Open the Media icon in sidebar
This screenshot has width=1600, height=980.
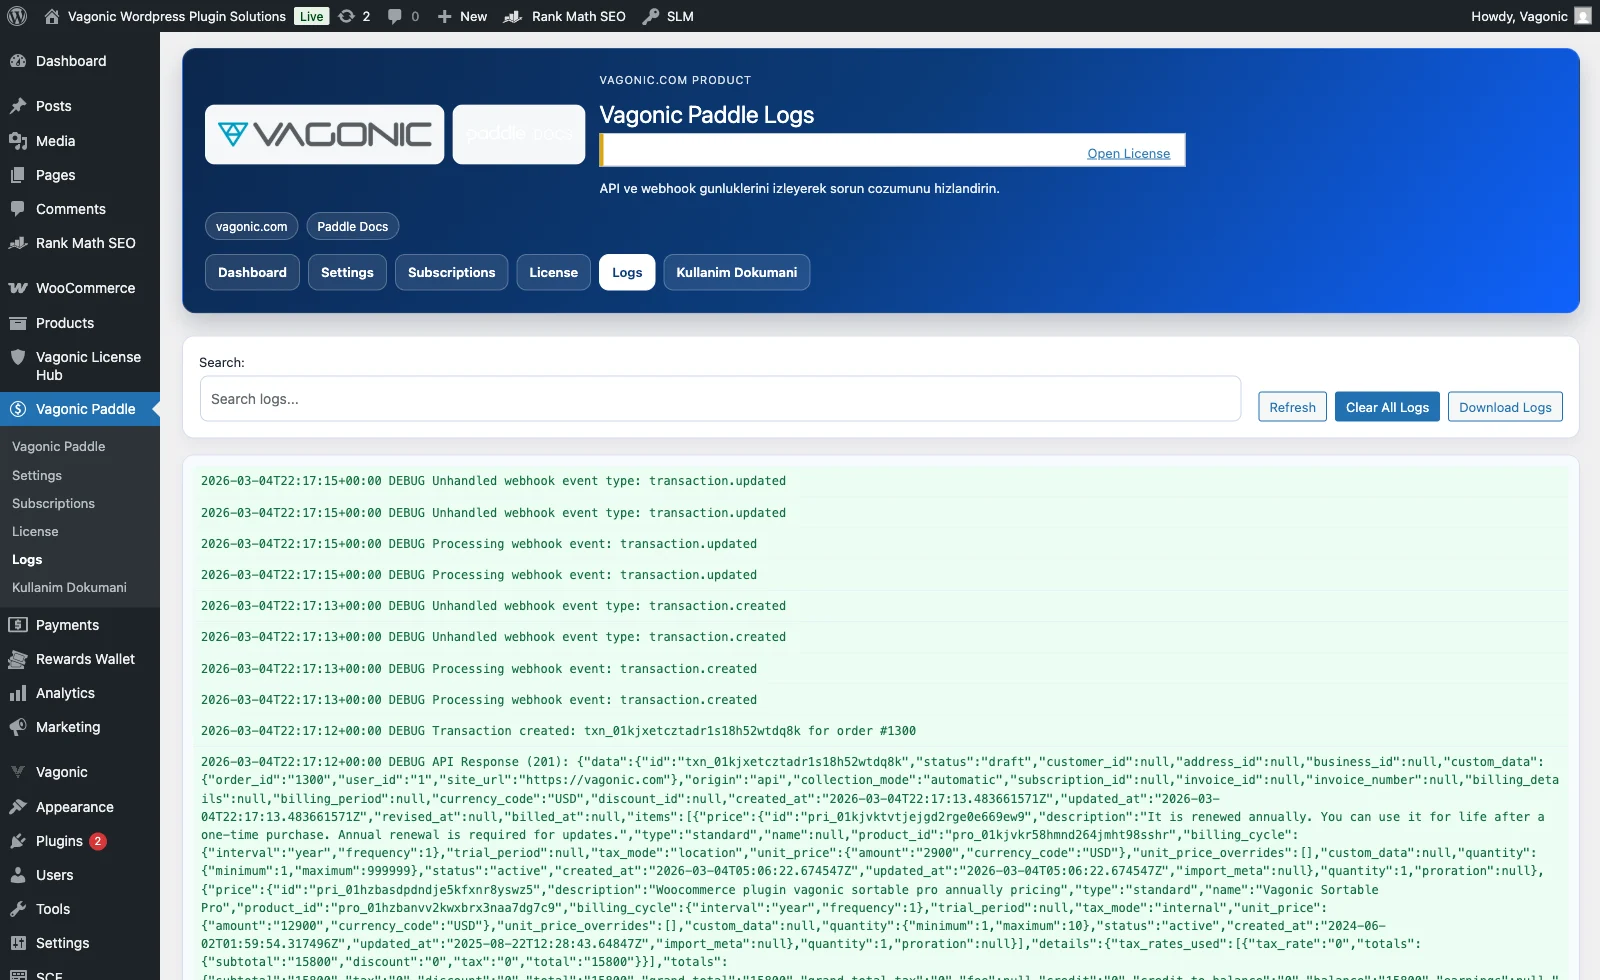point(18,141)
